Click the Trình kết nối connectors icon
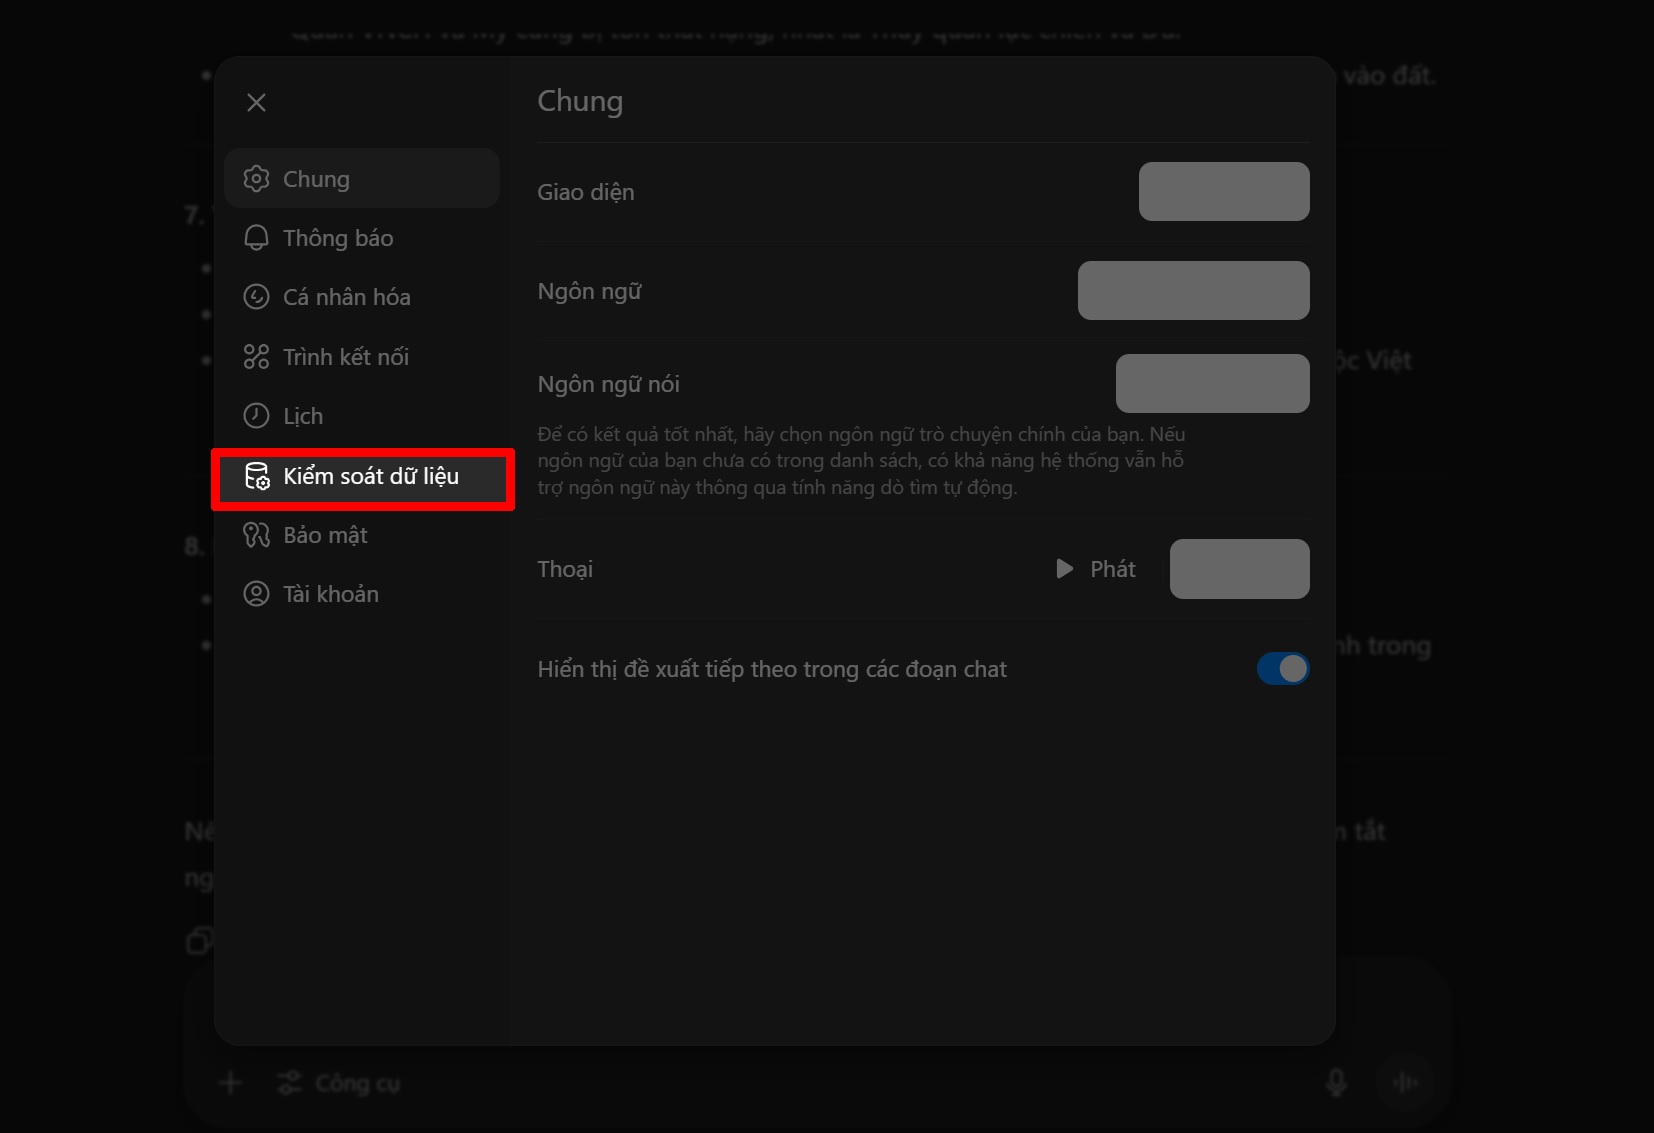Viewport: 1654px width, 1133px height. coord(257,357)
